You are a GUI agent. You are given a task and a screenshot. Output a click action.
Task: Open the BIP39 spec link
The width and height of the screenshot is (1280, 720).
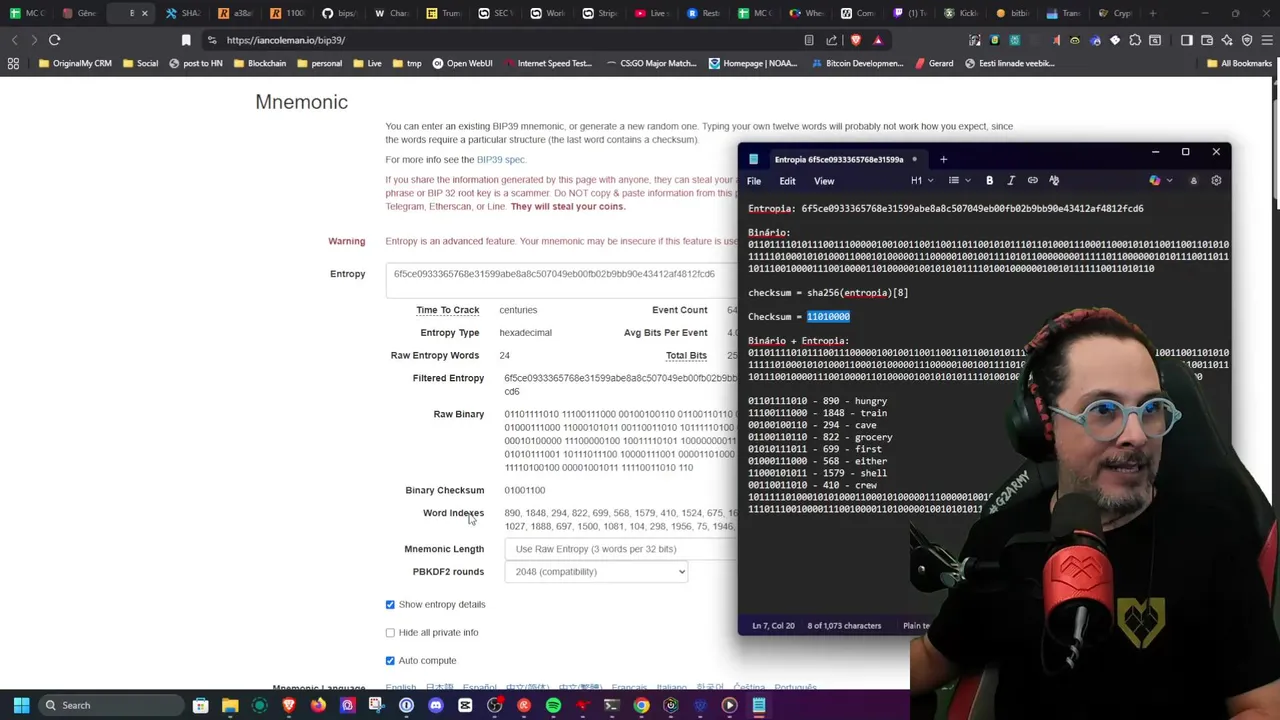(x=500, y=160)
